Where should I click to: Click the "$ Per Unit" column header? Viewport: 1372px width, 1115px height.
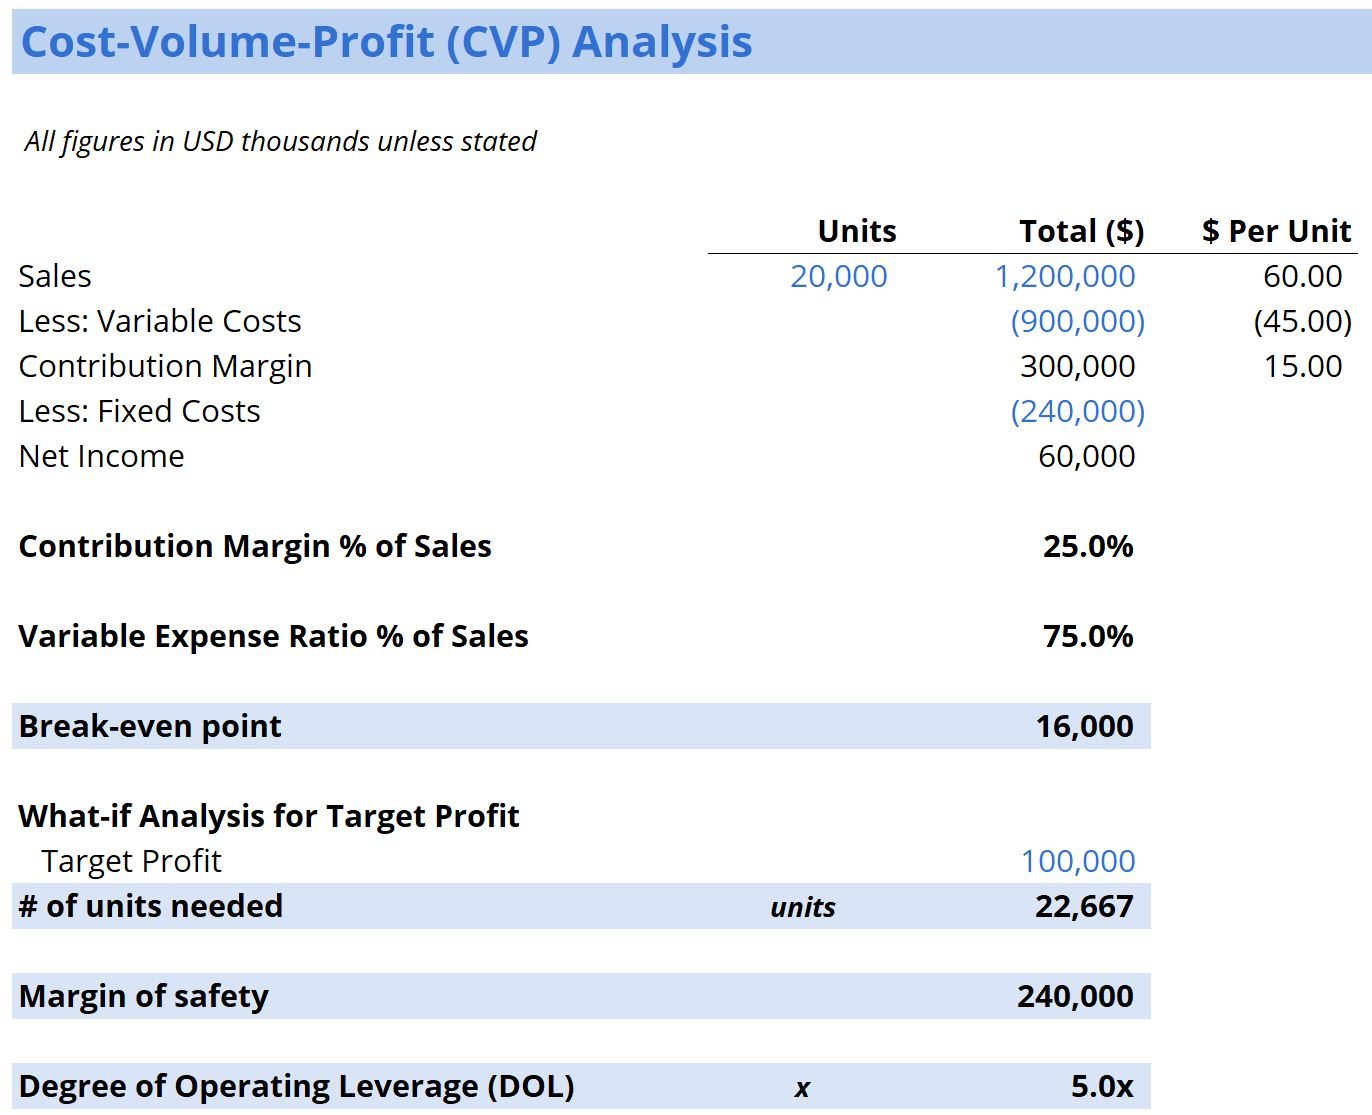point(1276,231)
